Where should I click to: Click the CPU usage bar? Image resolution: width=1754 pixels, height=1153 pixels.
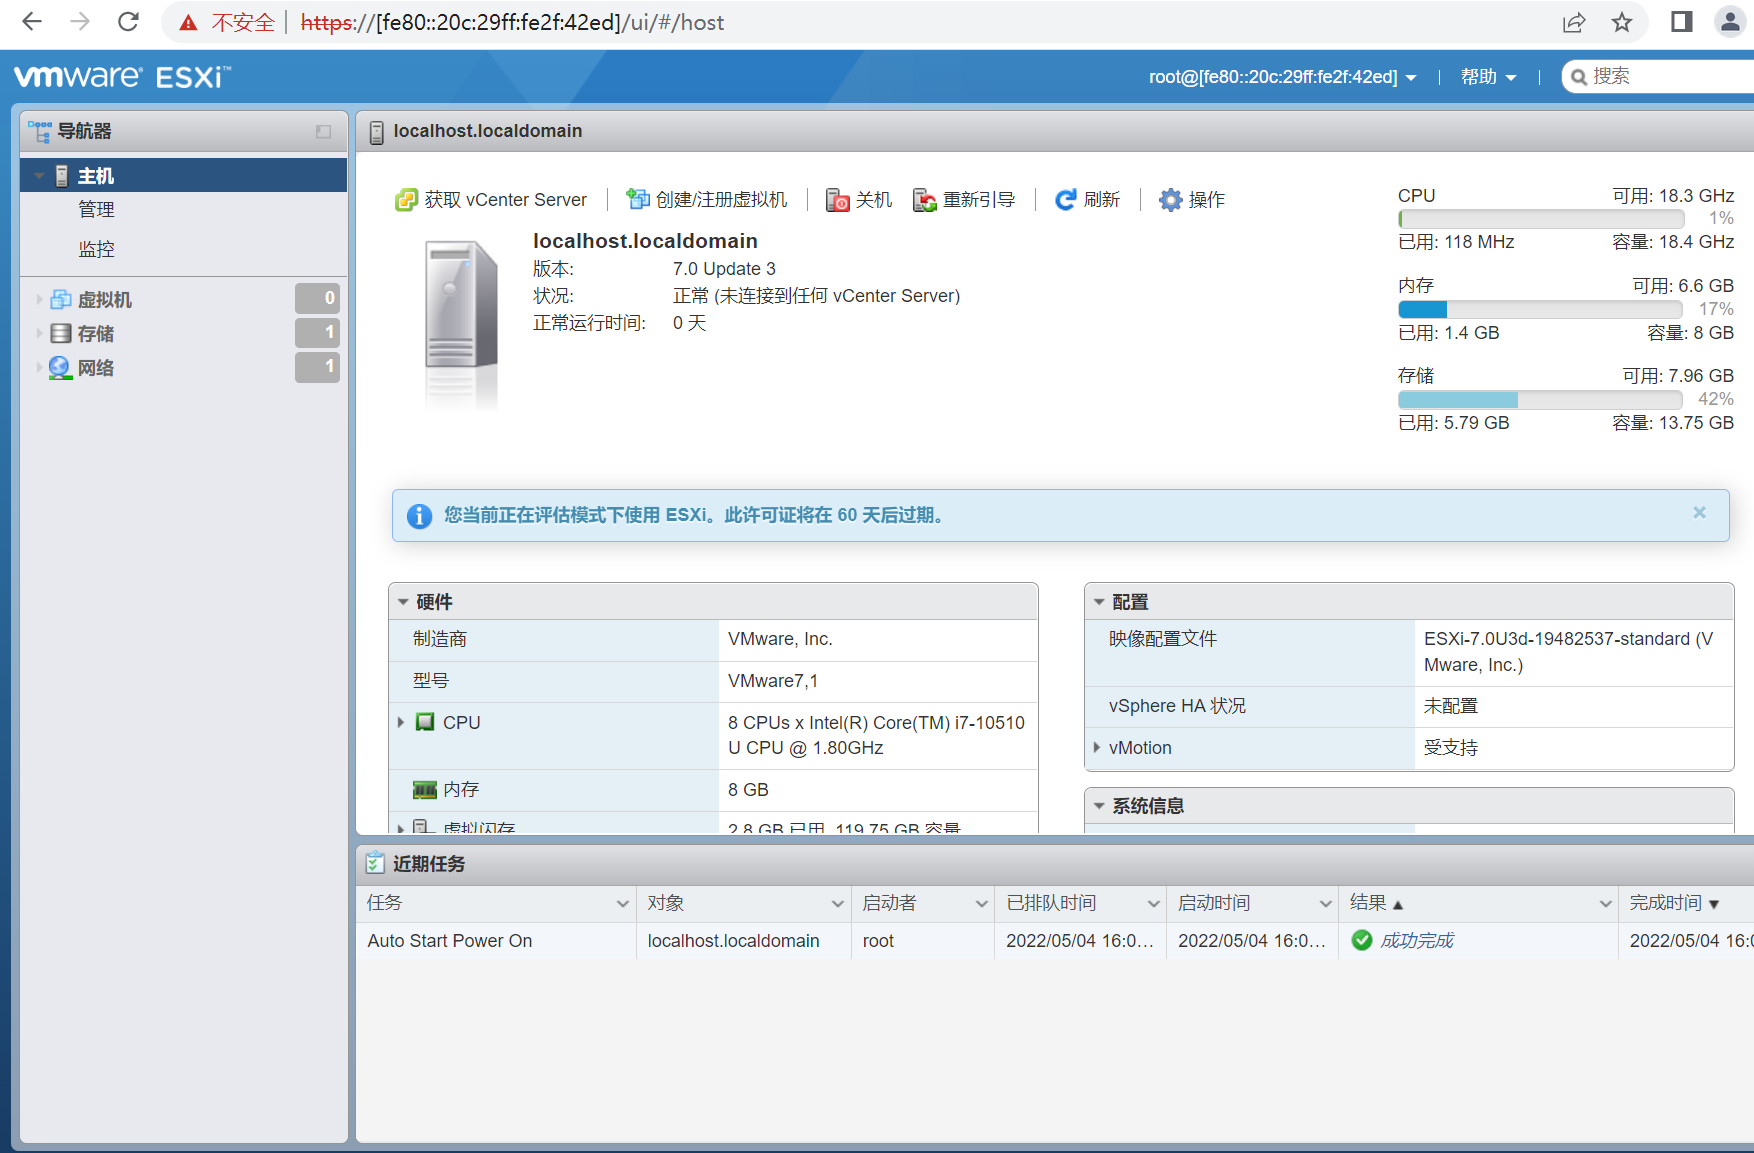click(x=1540, y=219)
